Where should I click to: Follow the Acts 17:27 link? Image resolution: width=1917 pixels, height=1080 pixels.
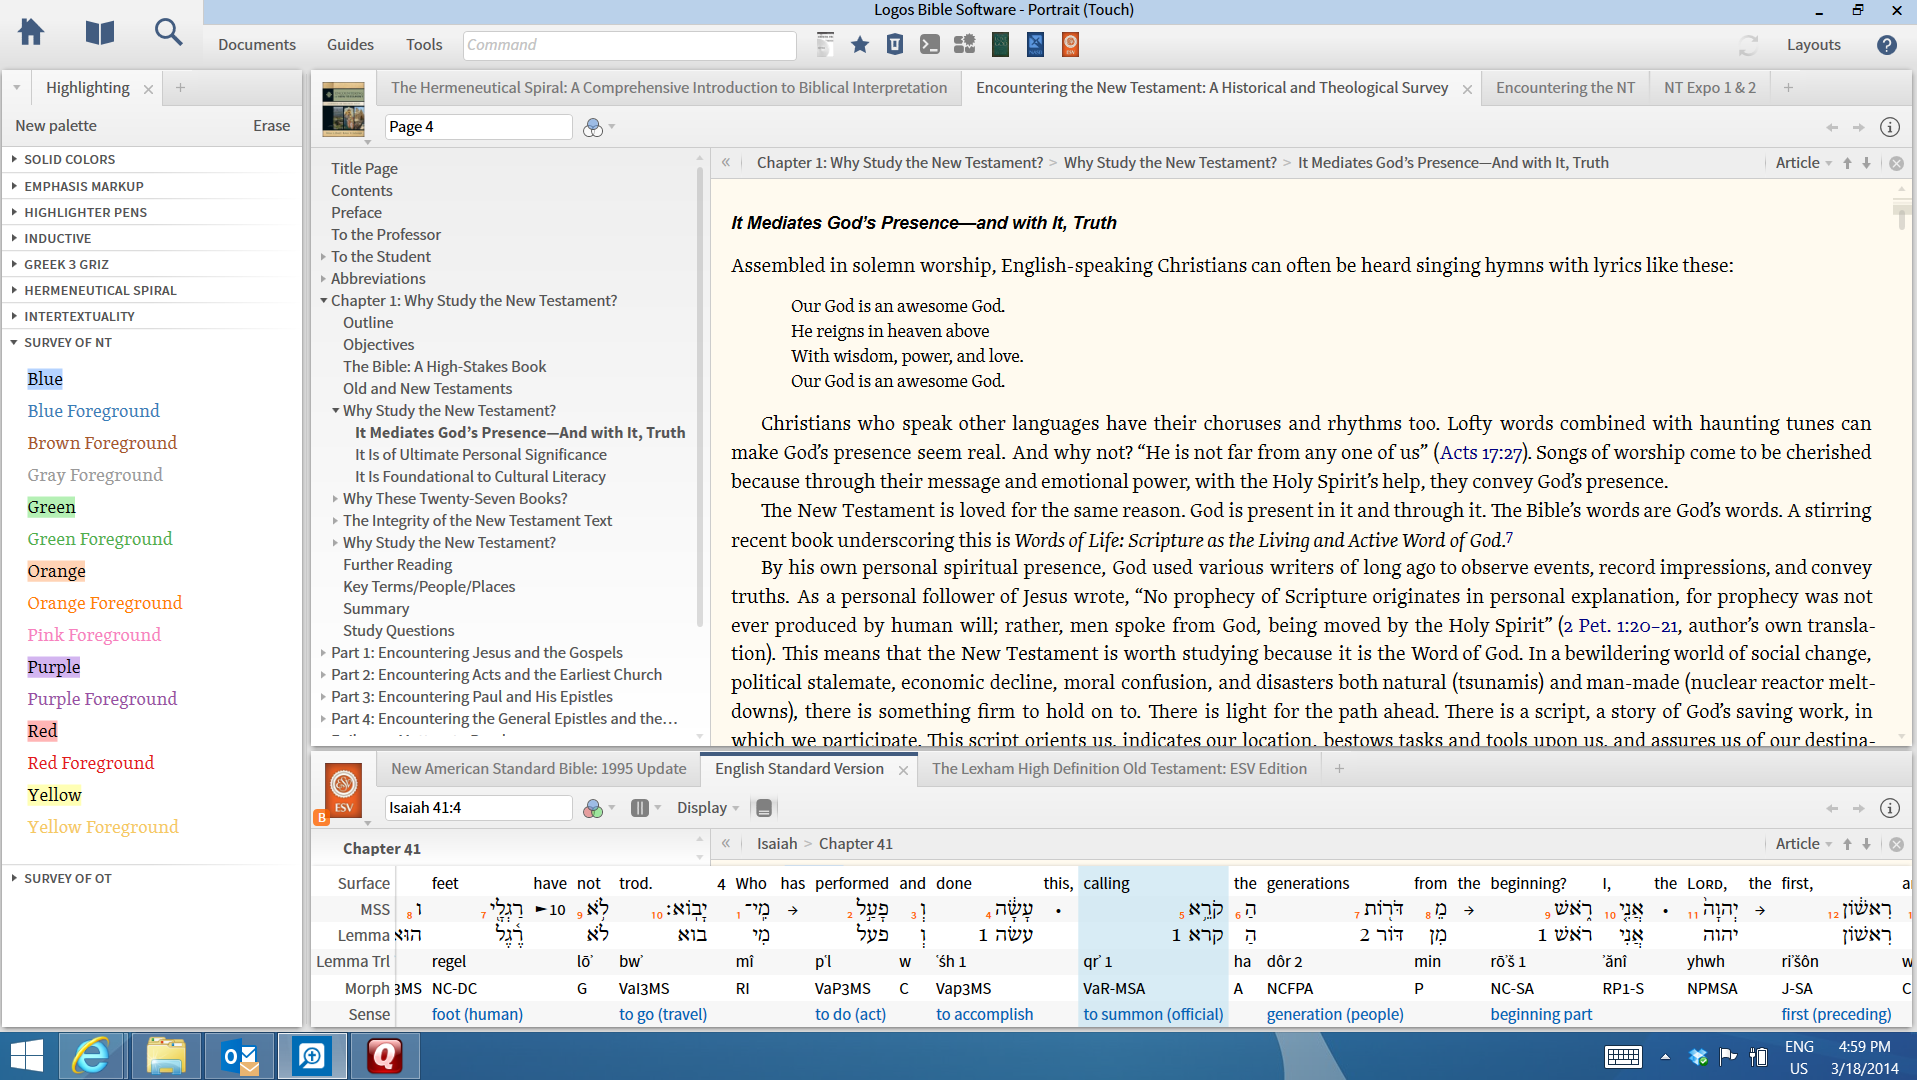tap(1481, 453)
